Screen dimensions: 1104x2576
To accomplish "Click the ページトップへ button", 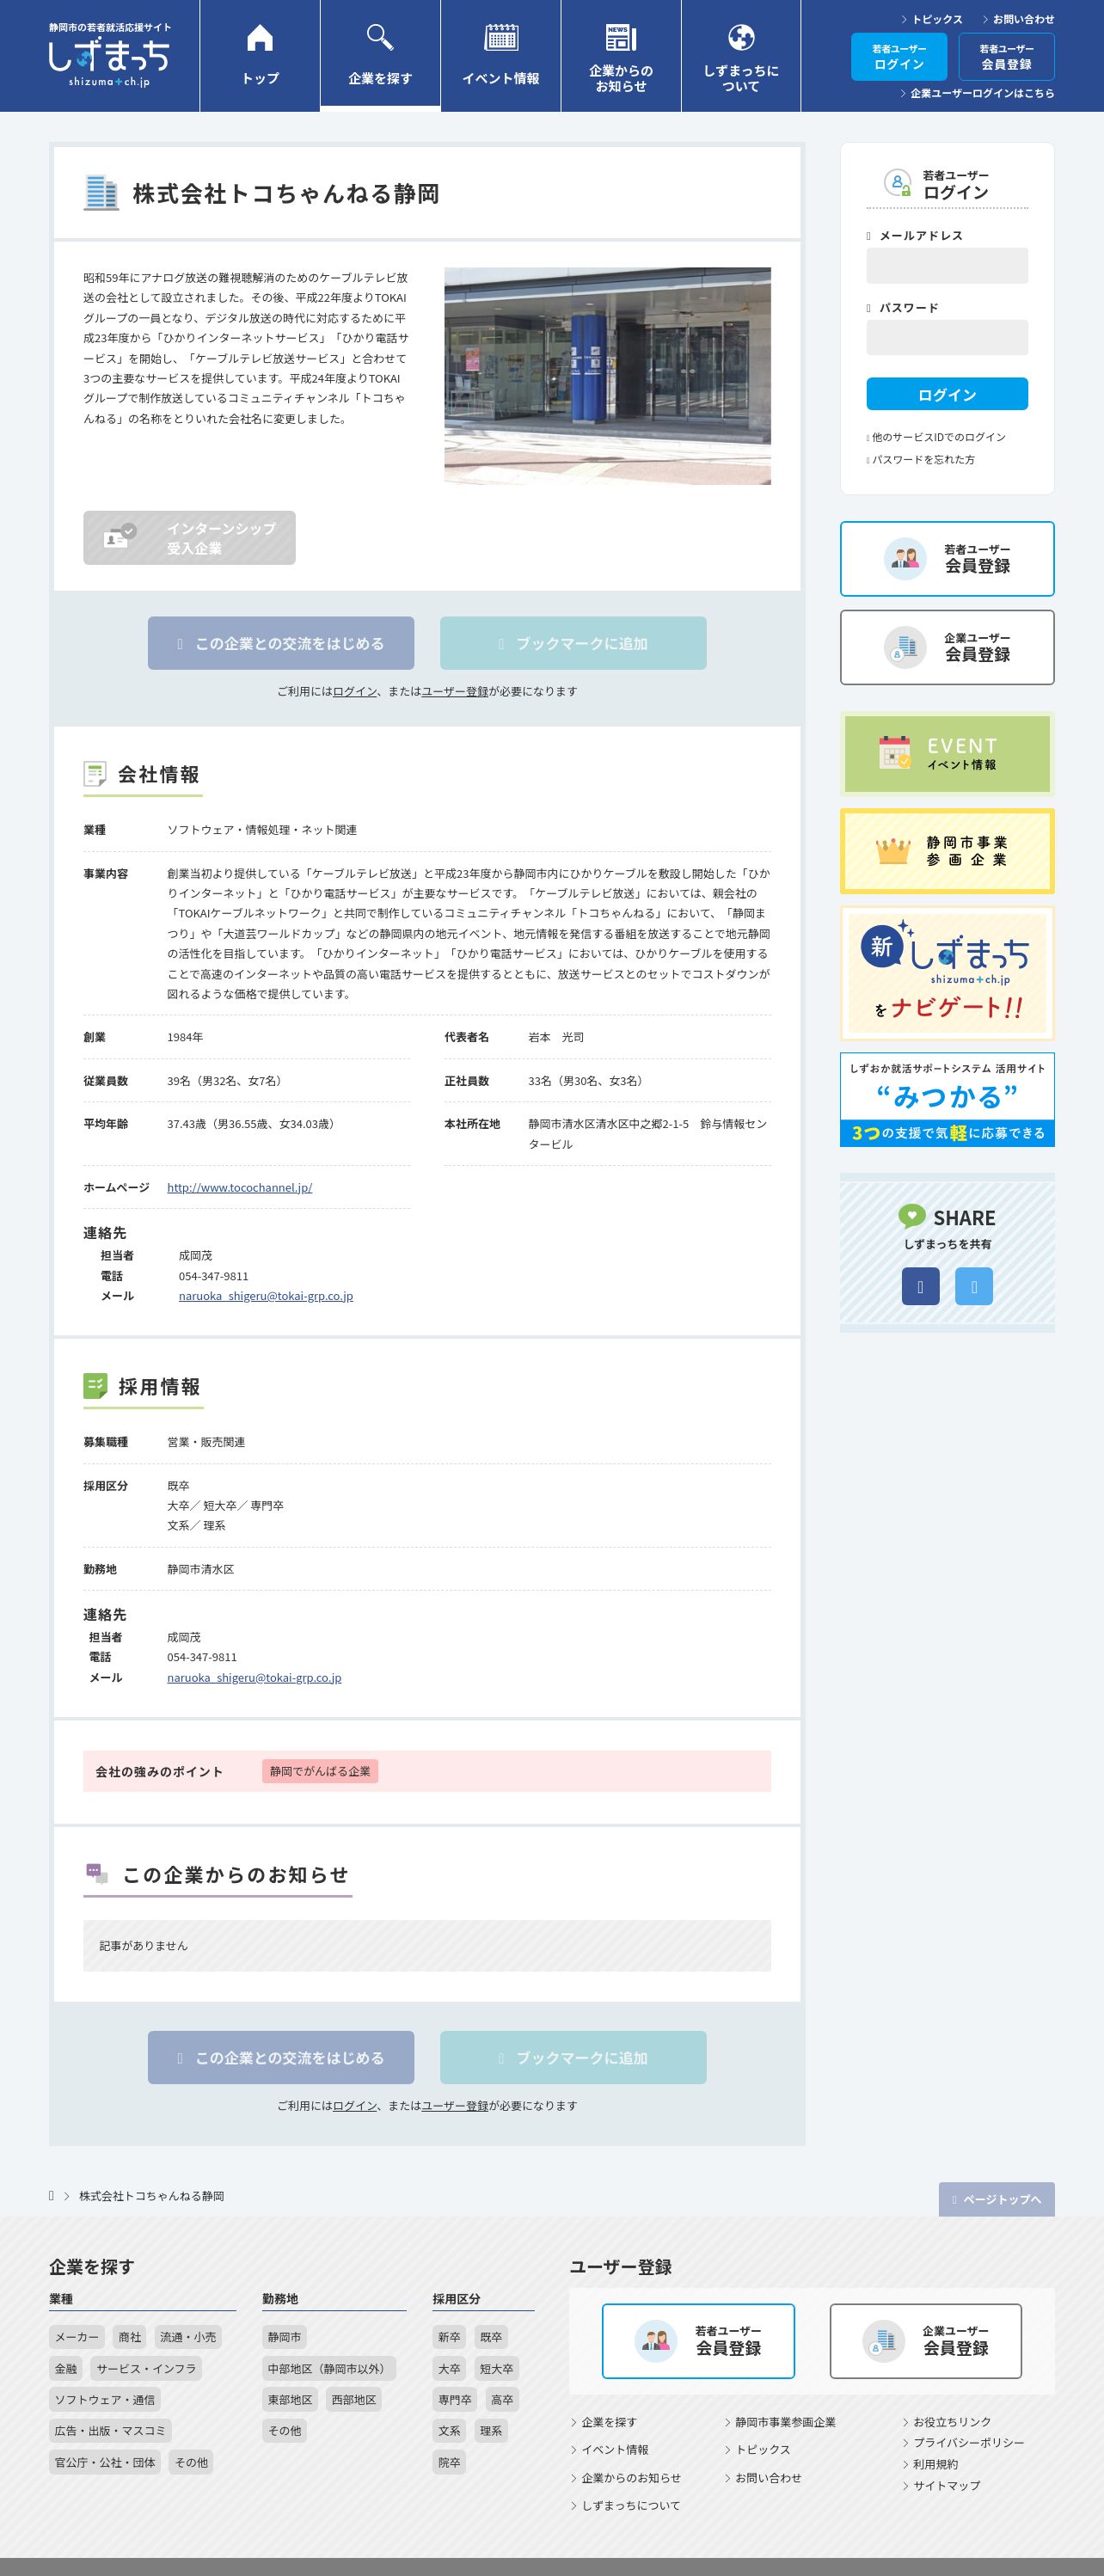I will pos(996,2199).
